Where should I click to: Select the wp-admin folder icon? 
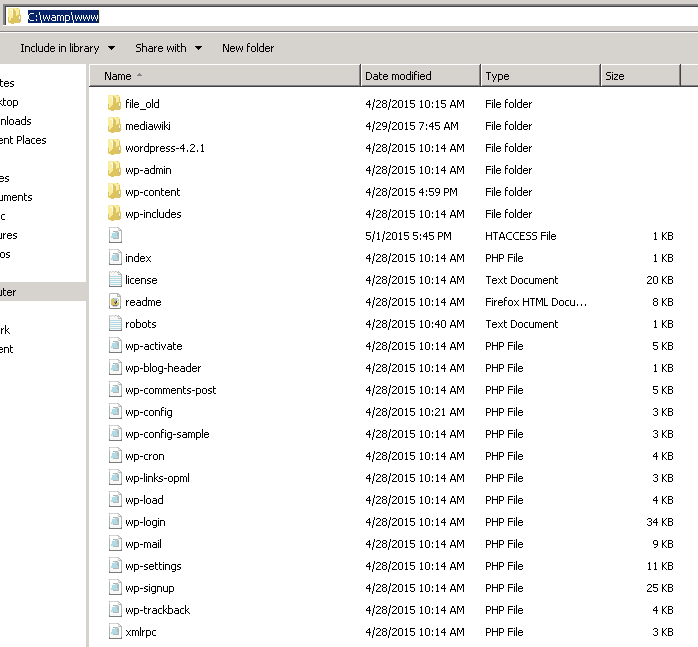[x=114, y=169]
